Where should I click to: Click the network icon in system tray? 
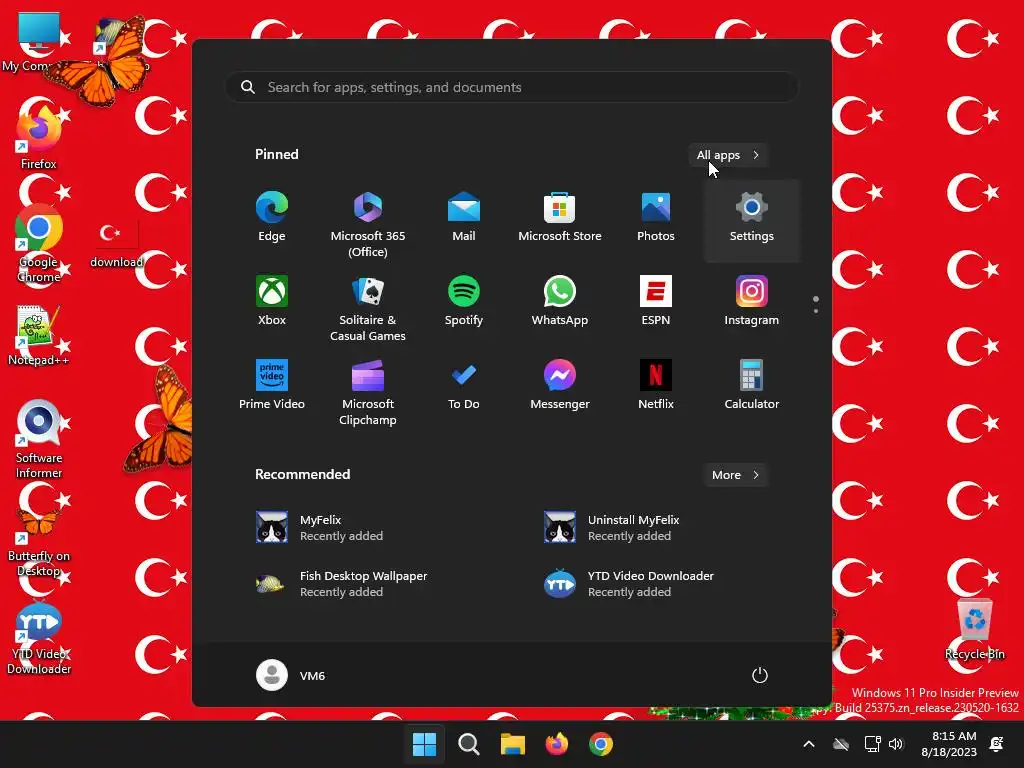[872, 744]
